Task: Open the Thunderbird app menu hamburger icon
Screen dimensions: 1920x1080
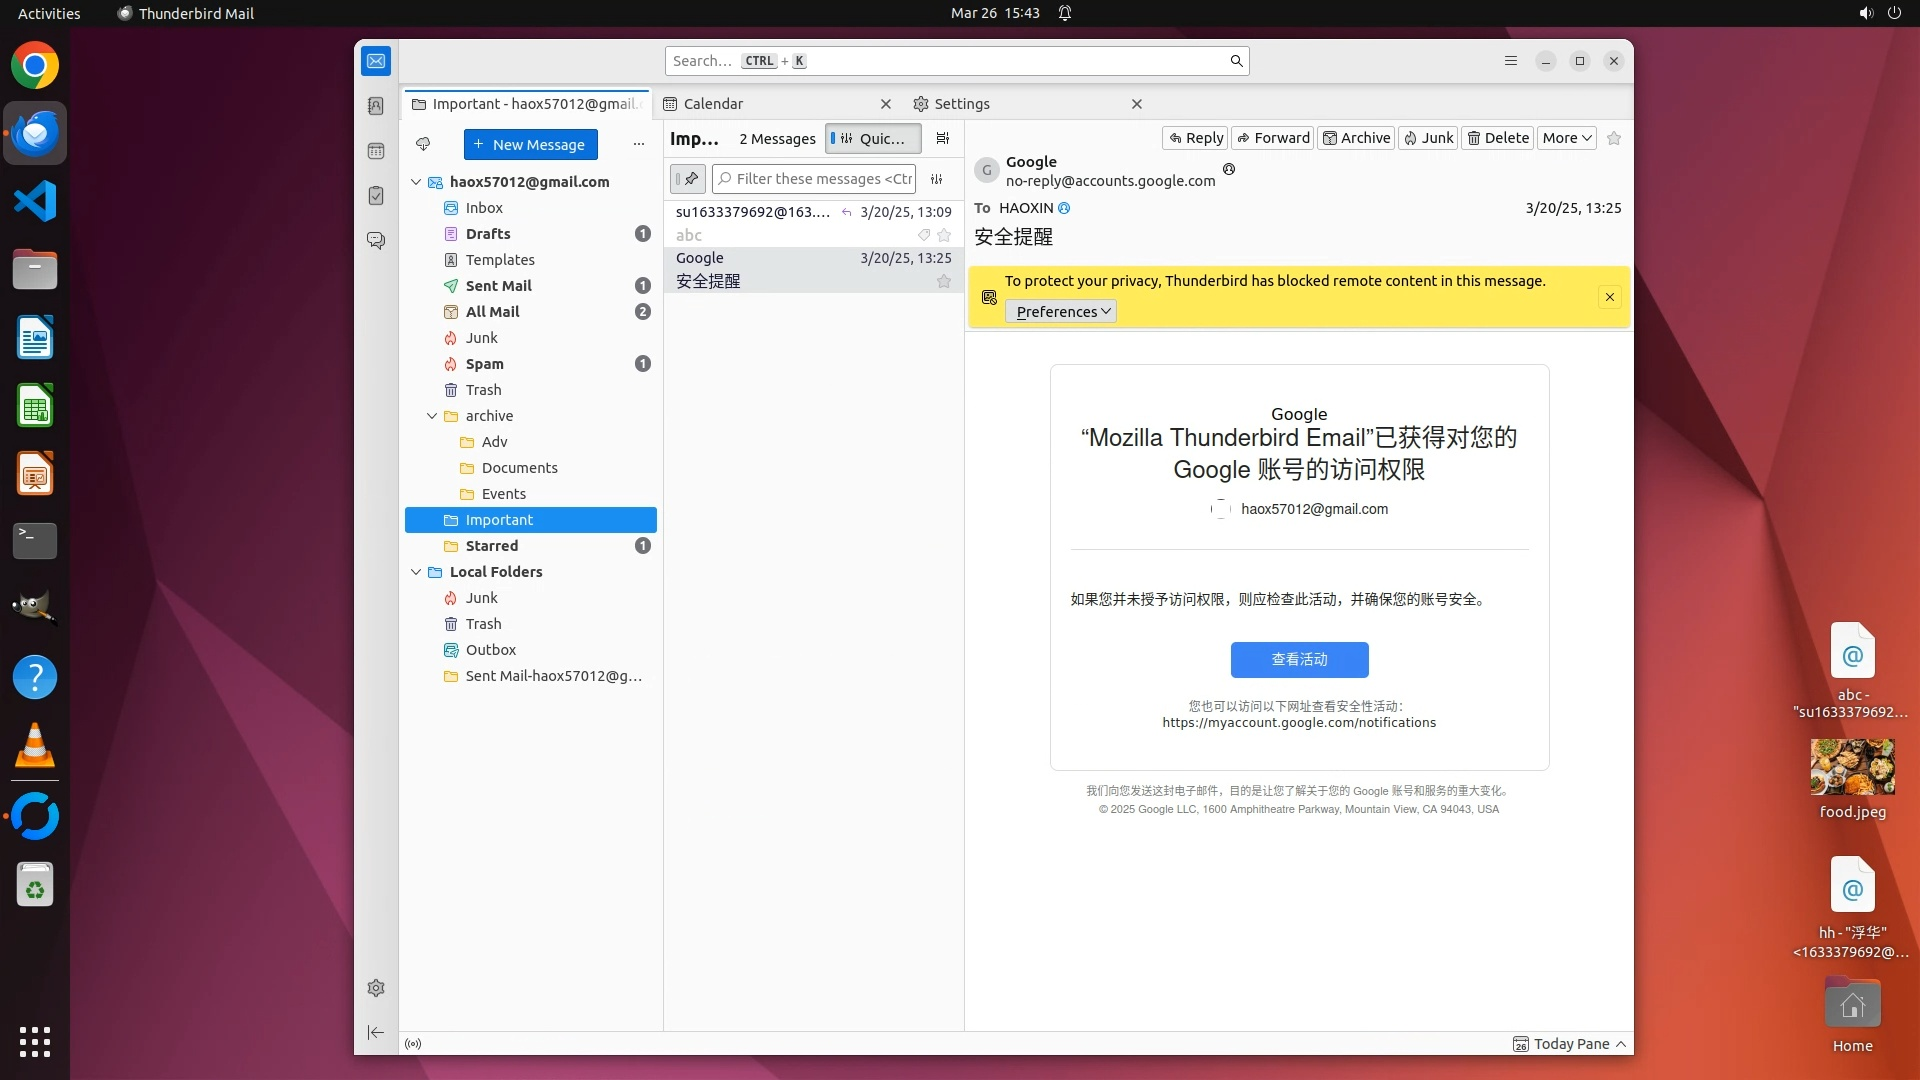Action: point(1511,61)
